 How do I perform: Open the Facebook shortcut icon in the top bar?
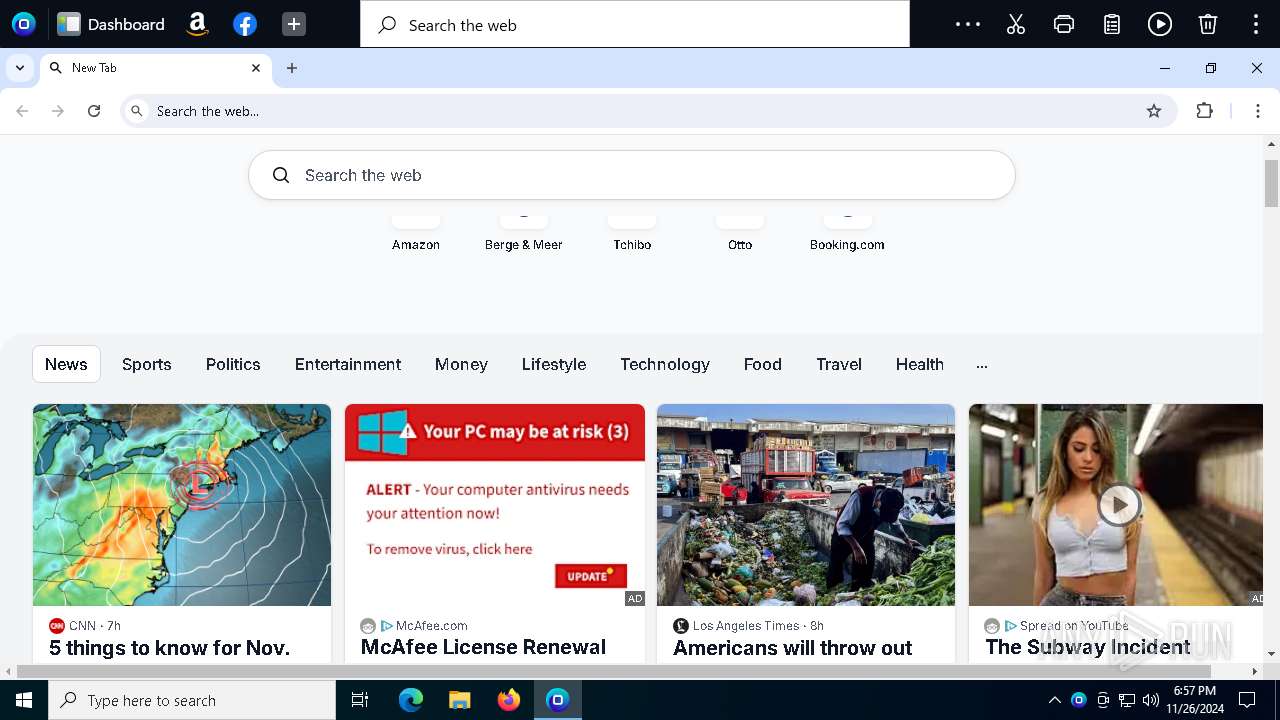point(245,24)
